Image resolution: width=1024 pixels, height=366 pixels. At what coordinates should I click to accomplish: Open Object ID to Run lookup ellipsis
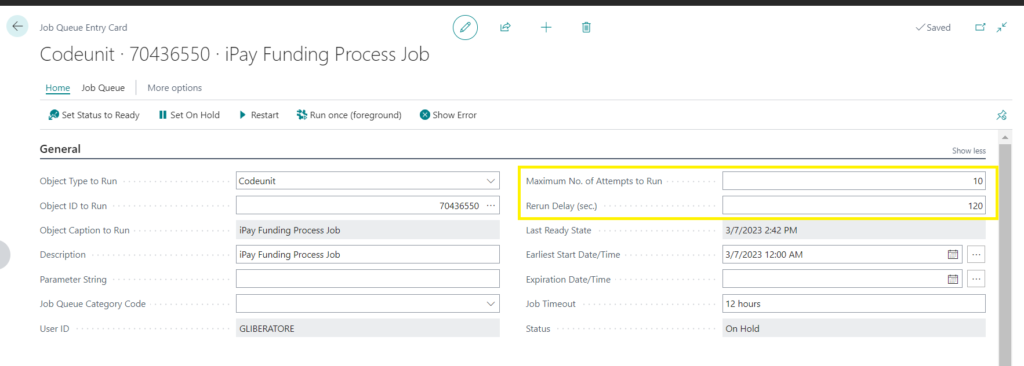point(491,206)
